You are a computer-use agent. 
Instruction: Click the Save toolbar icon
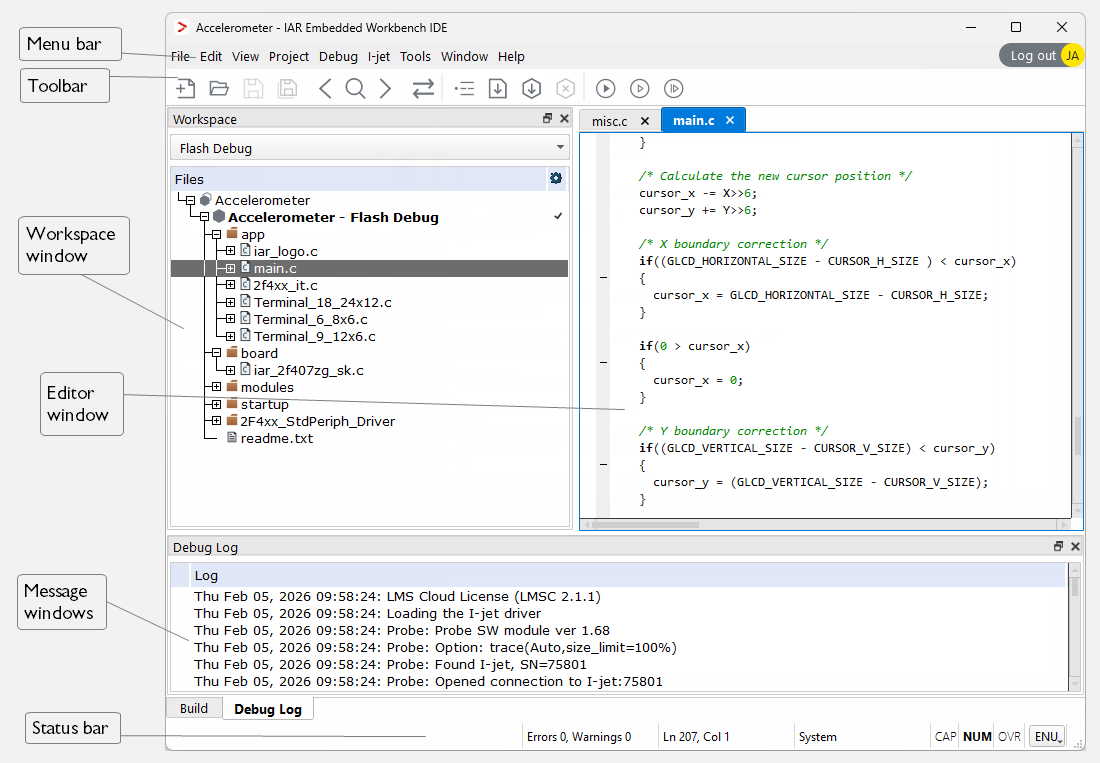tap(253, 88)
